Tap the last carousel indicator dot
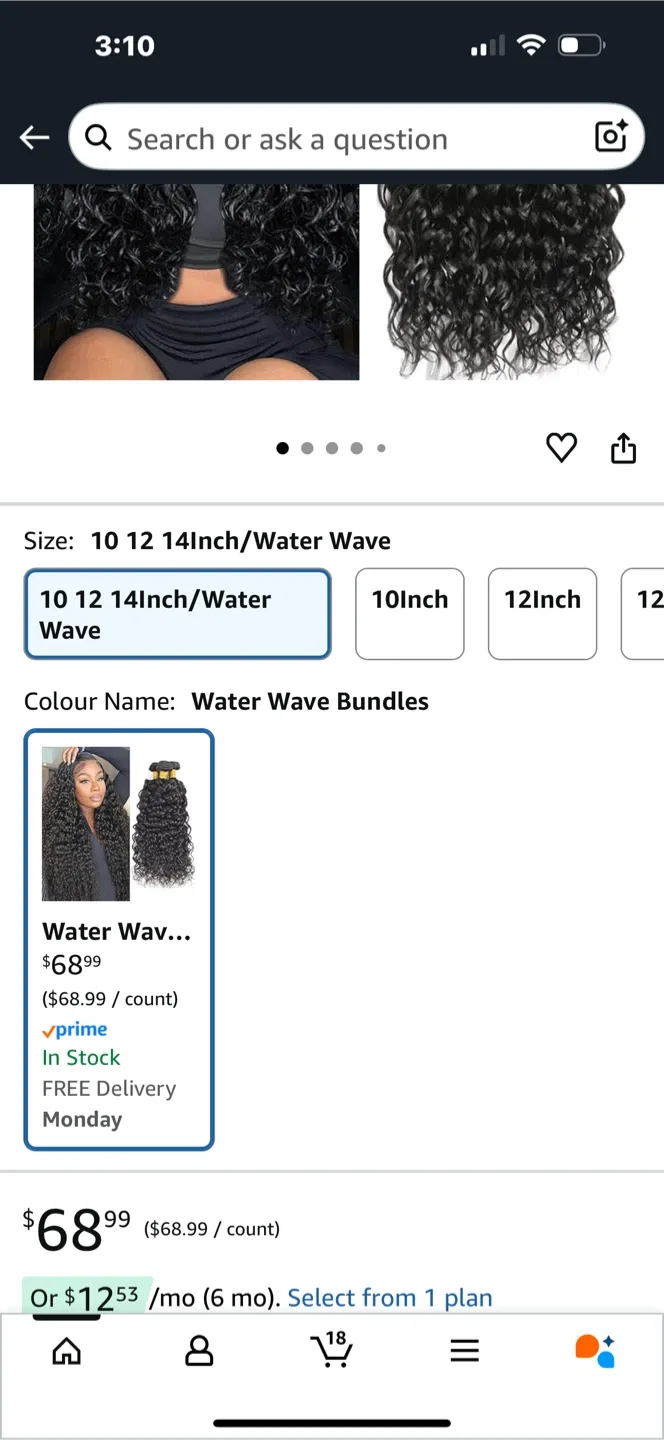Viewport: 664px width, 1440px height. click(381, 448)
